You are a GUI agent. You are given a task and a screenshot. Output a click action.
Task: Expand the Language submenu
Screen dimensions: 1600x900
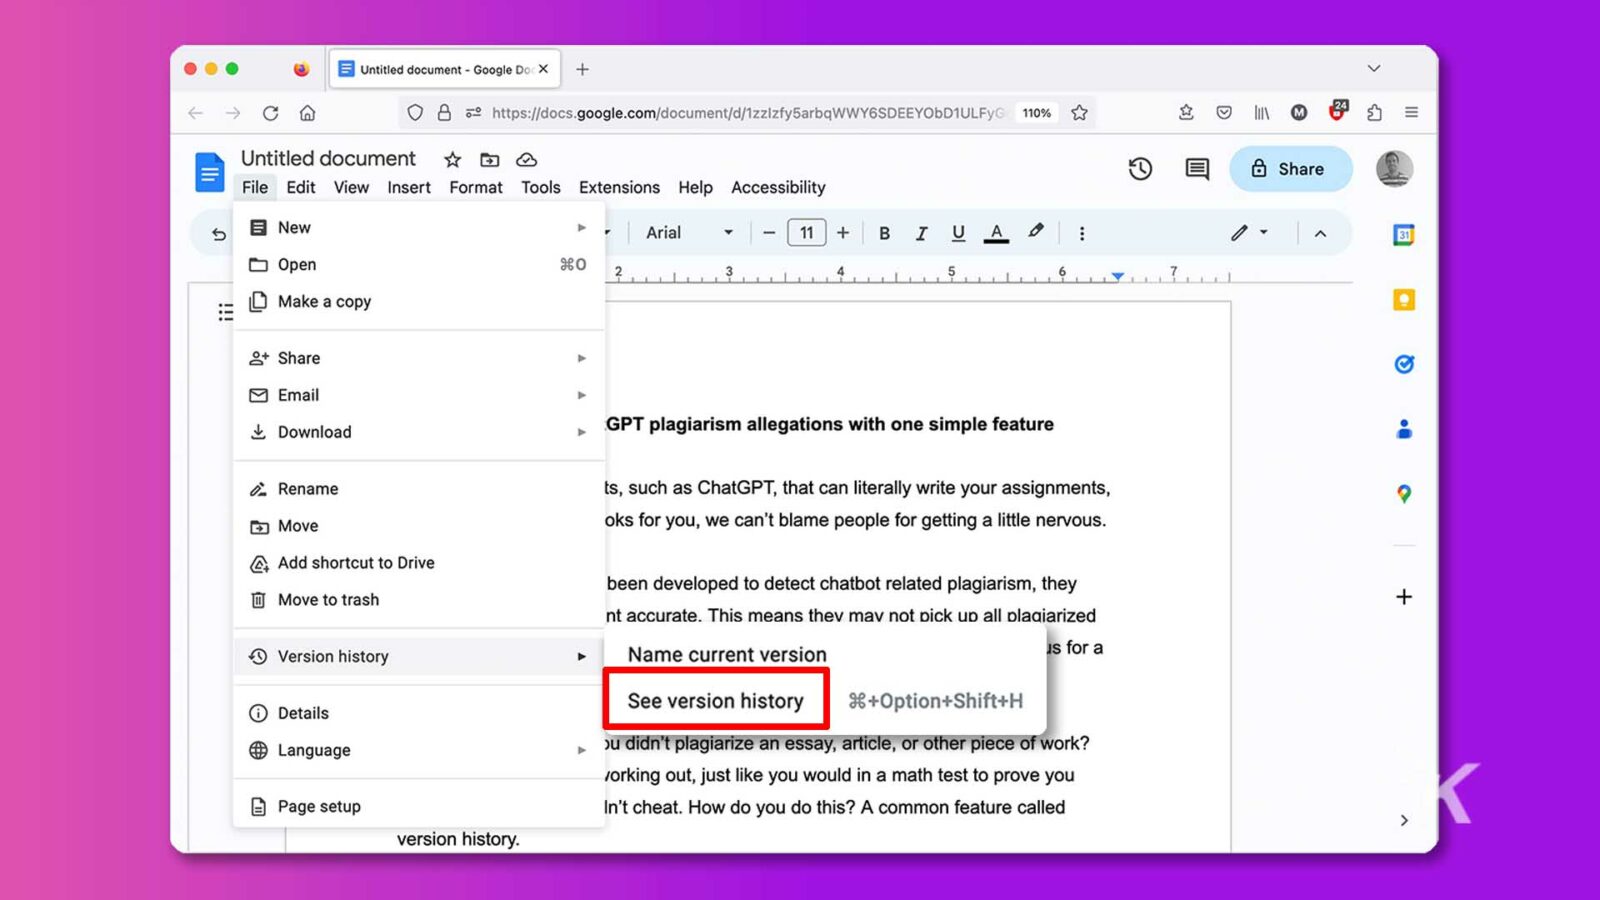419,750
